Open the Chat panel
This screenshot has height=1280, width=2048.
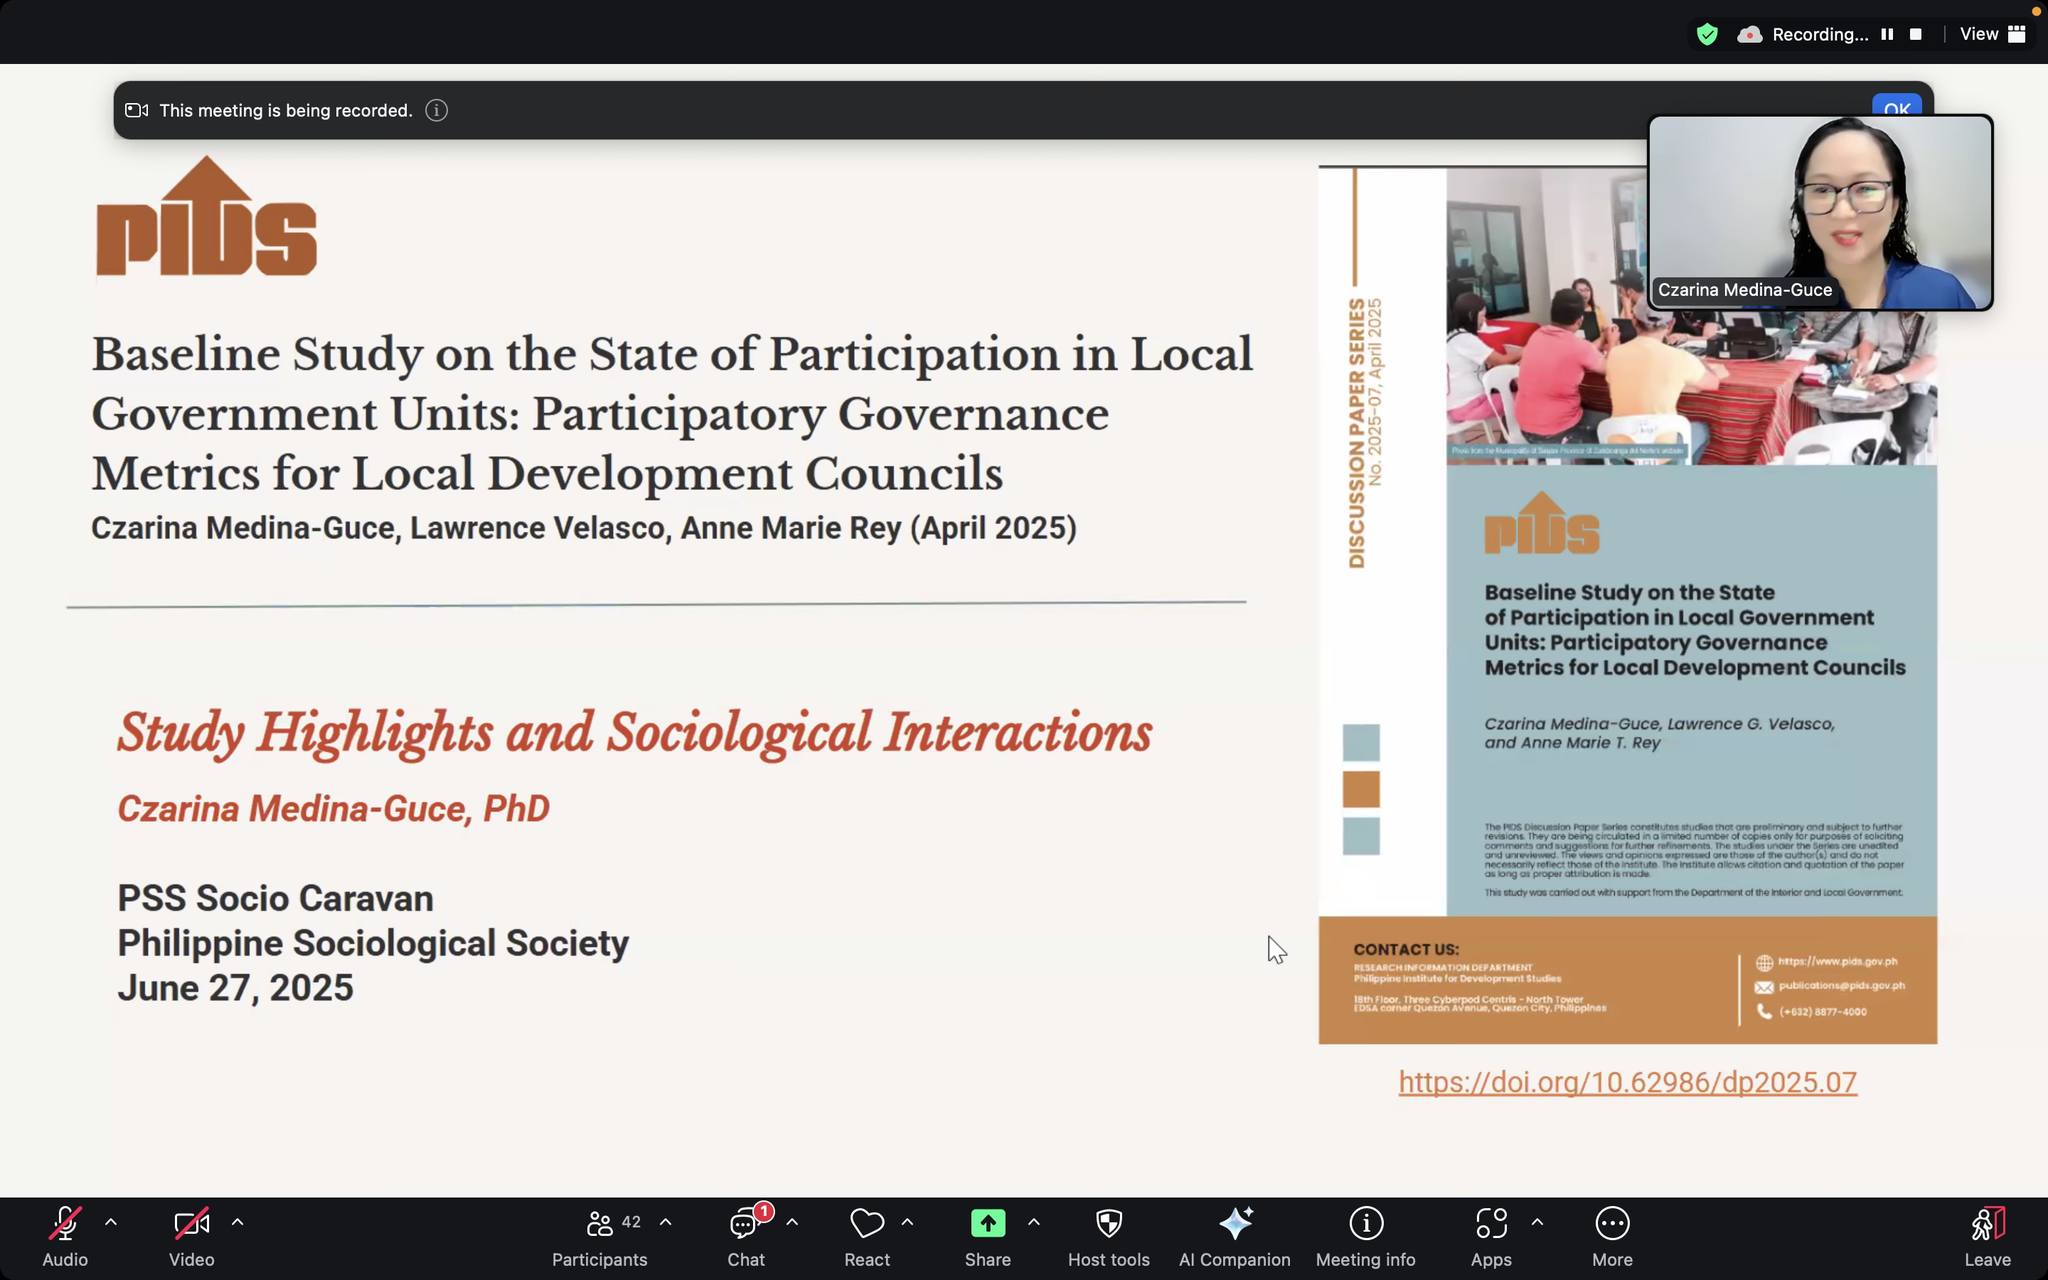(x=746, y=1238)
